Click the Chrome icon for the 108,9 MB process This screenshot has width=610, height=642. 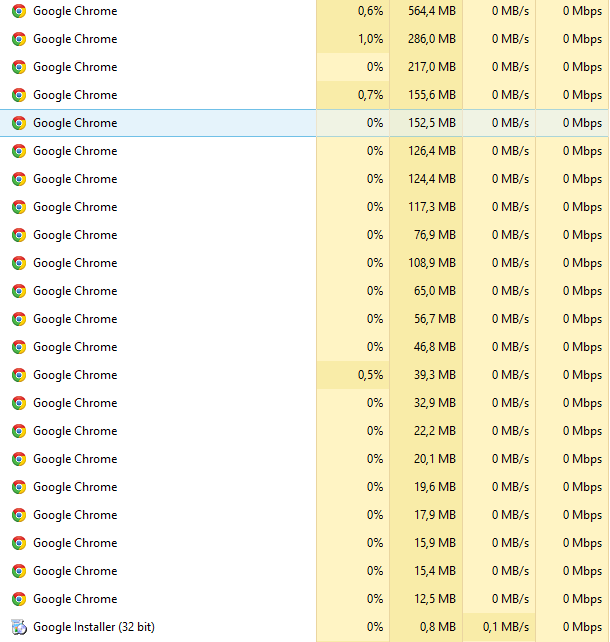[x=19, y=263]
